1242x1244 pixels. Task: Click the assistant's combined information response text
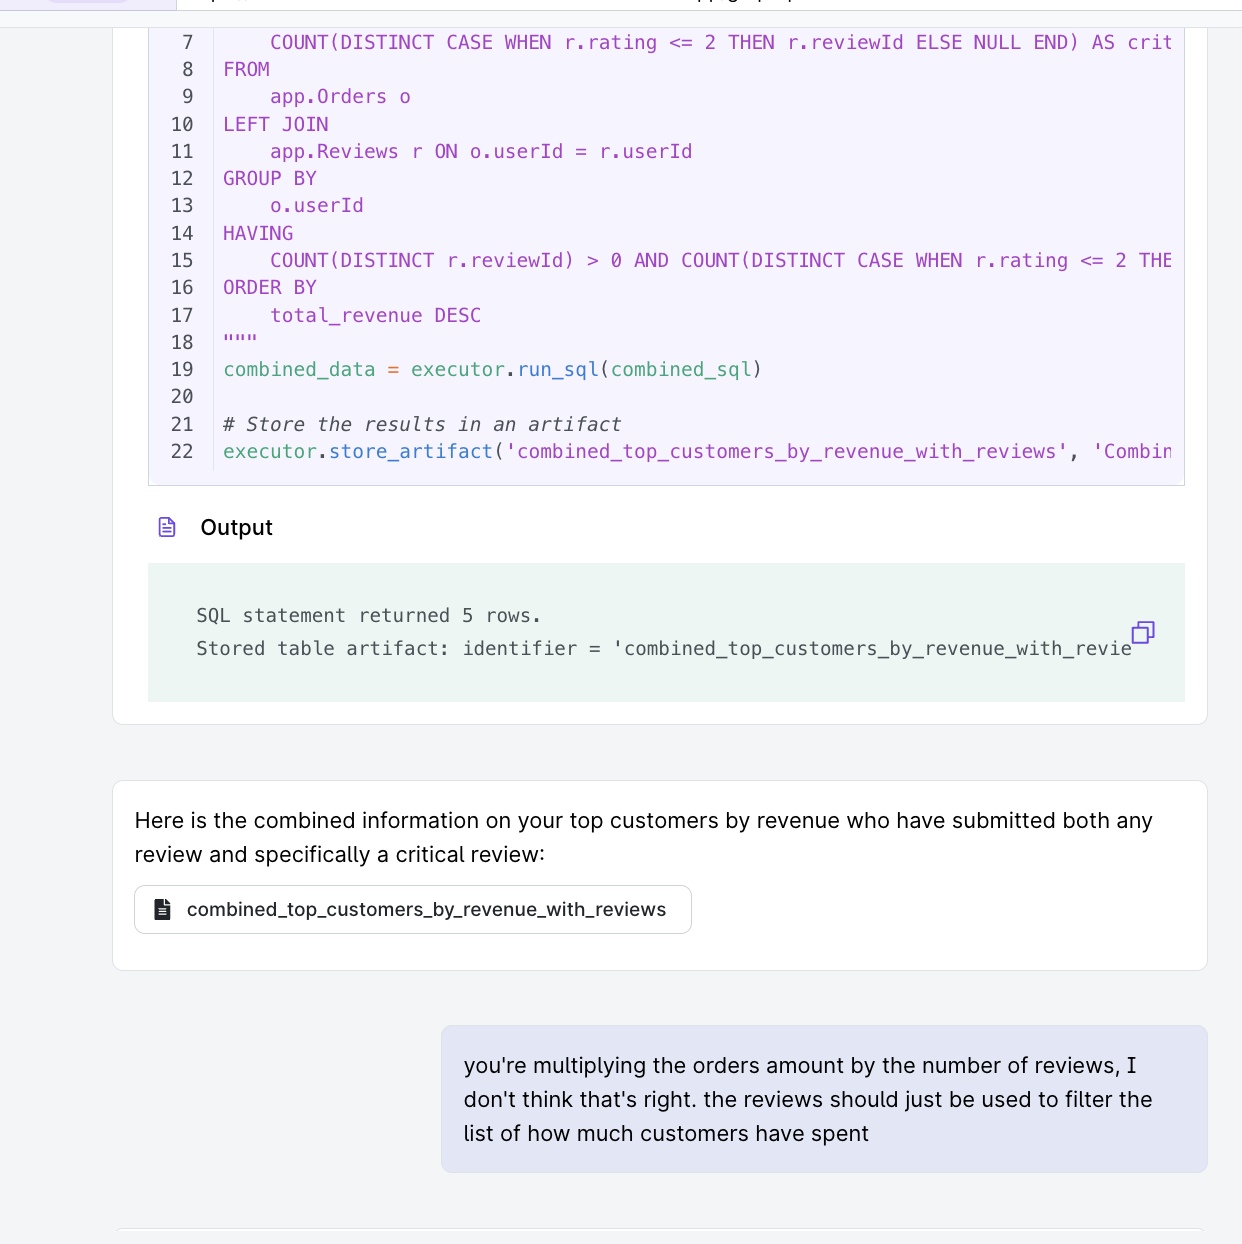pos(643,837)
